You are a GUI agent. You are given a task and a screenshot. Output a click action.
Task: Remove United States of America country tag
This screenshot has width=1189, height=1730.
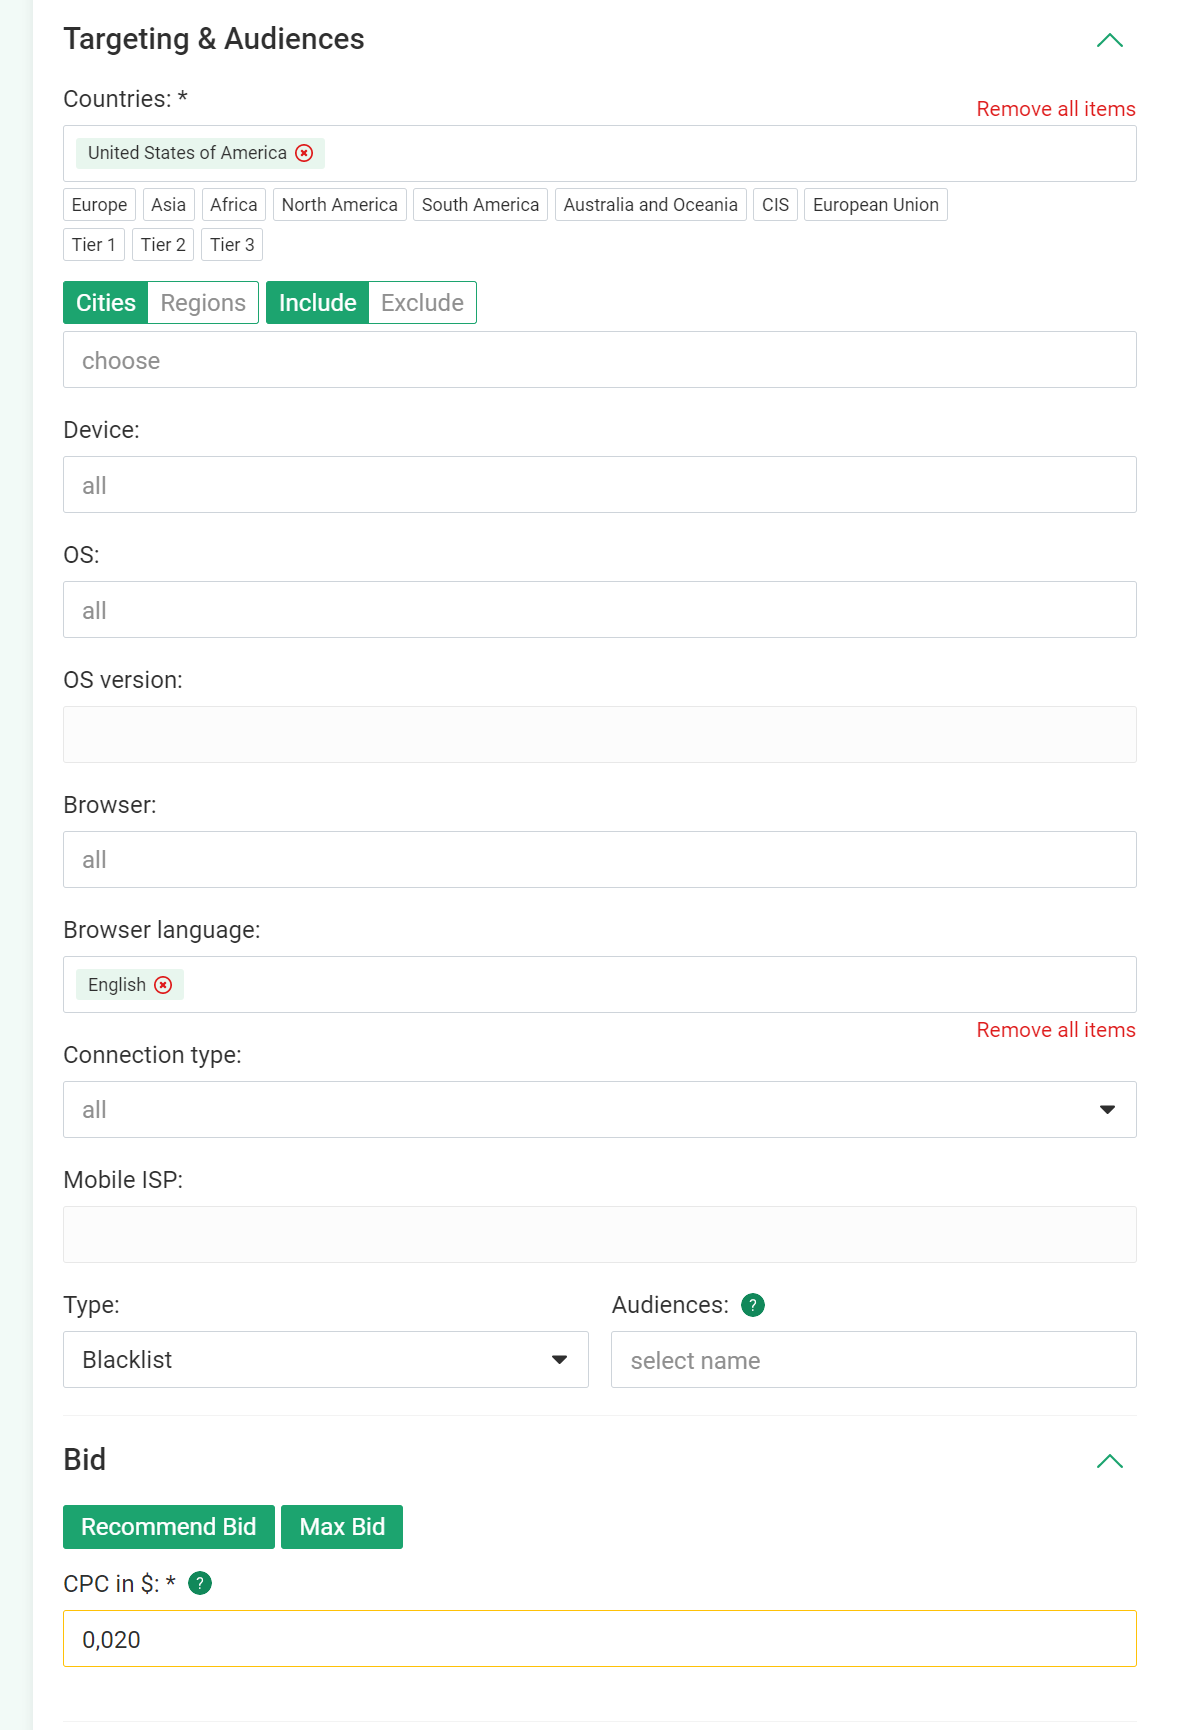point(304,153)
